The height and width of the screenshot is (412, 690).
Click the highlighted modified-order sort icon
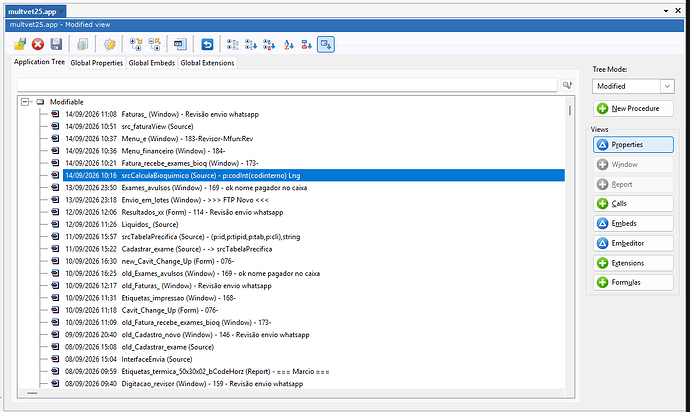326,44
